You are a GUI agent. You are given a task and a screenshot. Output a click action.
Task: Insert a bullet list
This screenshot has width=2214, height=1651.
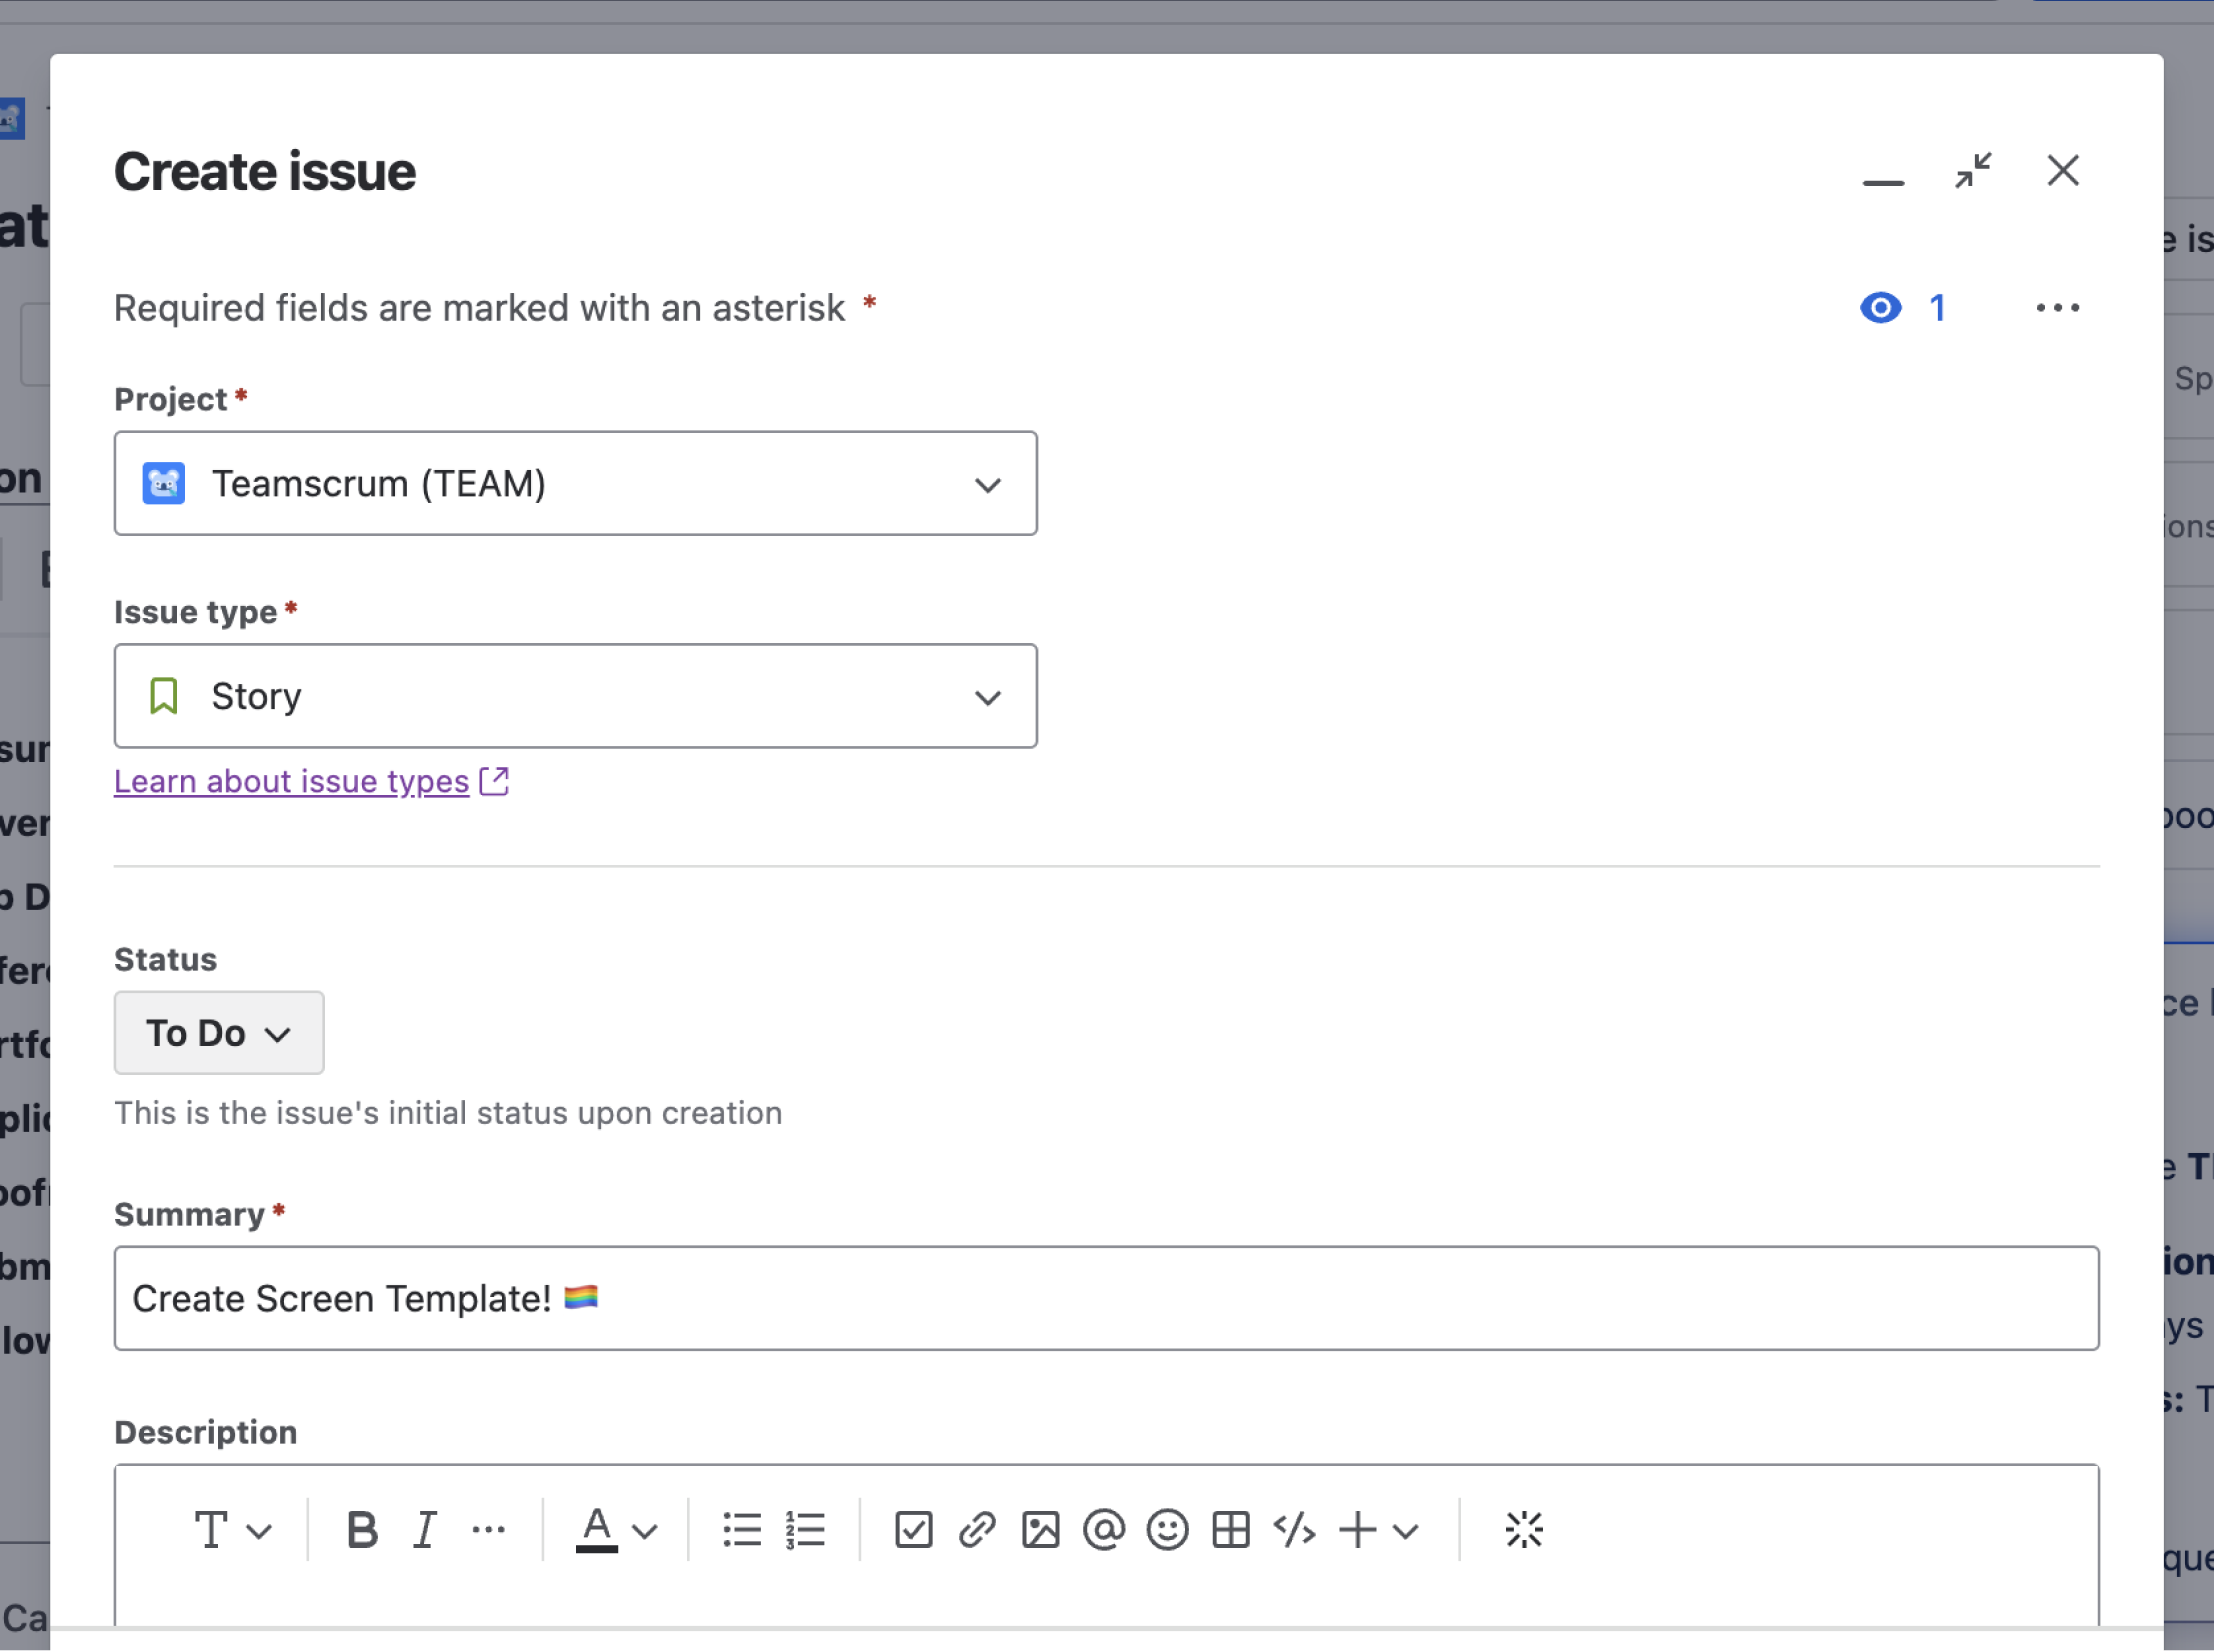point(742,1530)
